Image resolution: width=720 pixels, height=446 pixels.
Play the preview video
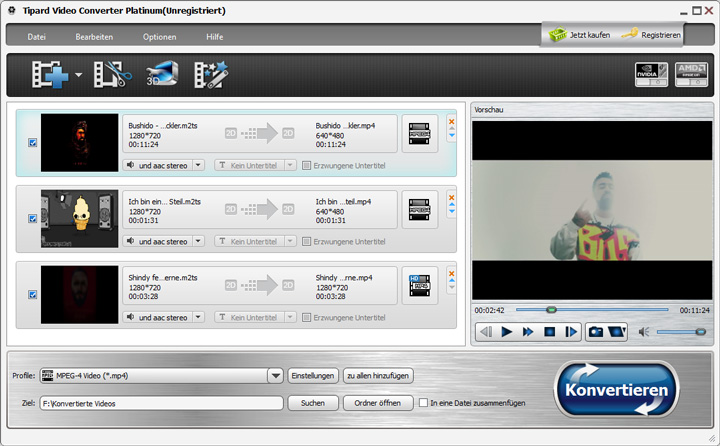(506, 331)
